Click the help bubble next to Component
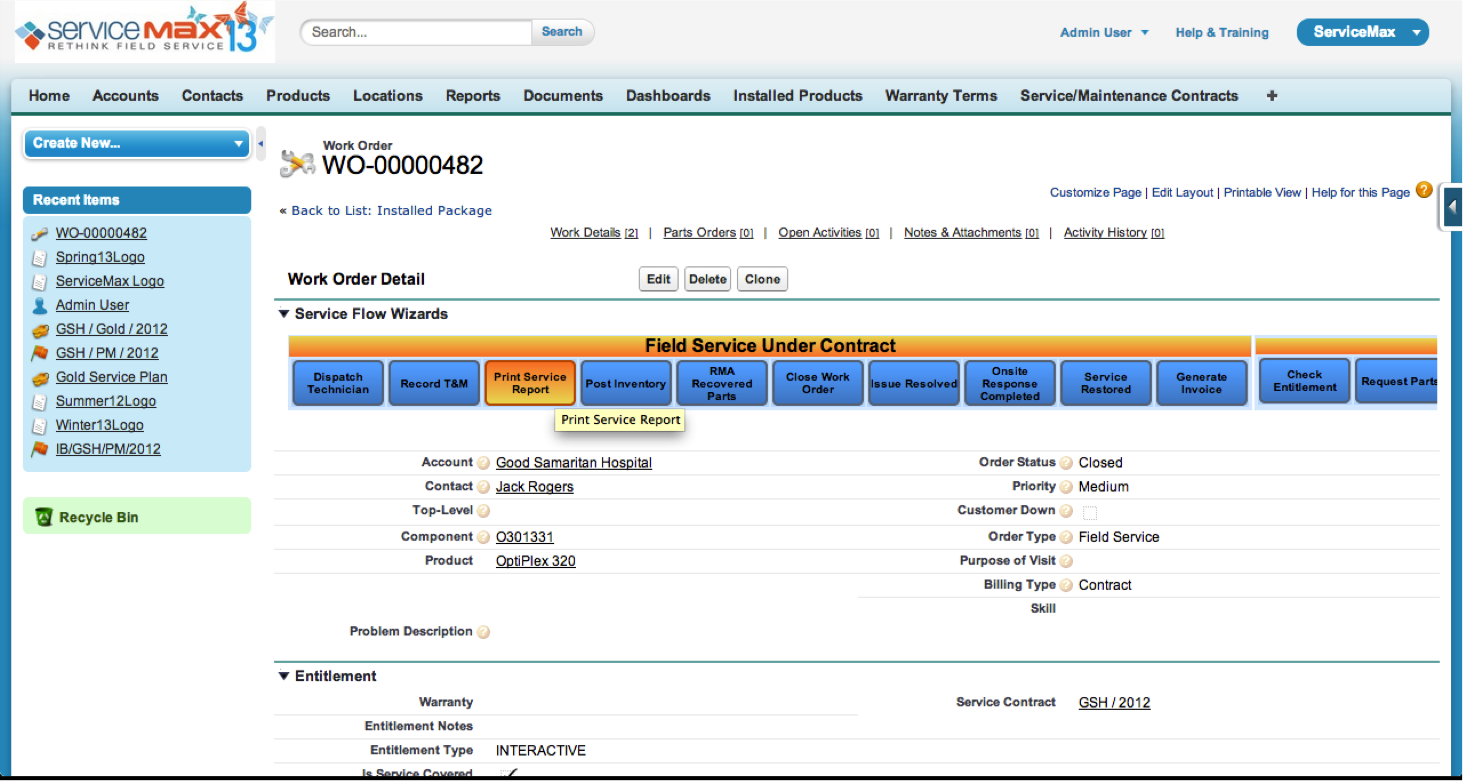1463x781 pixels. click(x=484, y=537)
